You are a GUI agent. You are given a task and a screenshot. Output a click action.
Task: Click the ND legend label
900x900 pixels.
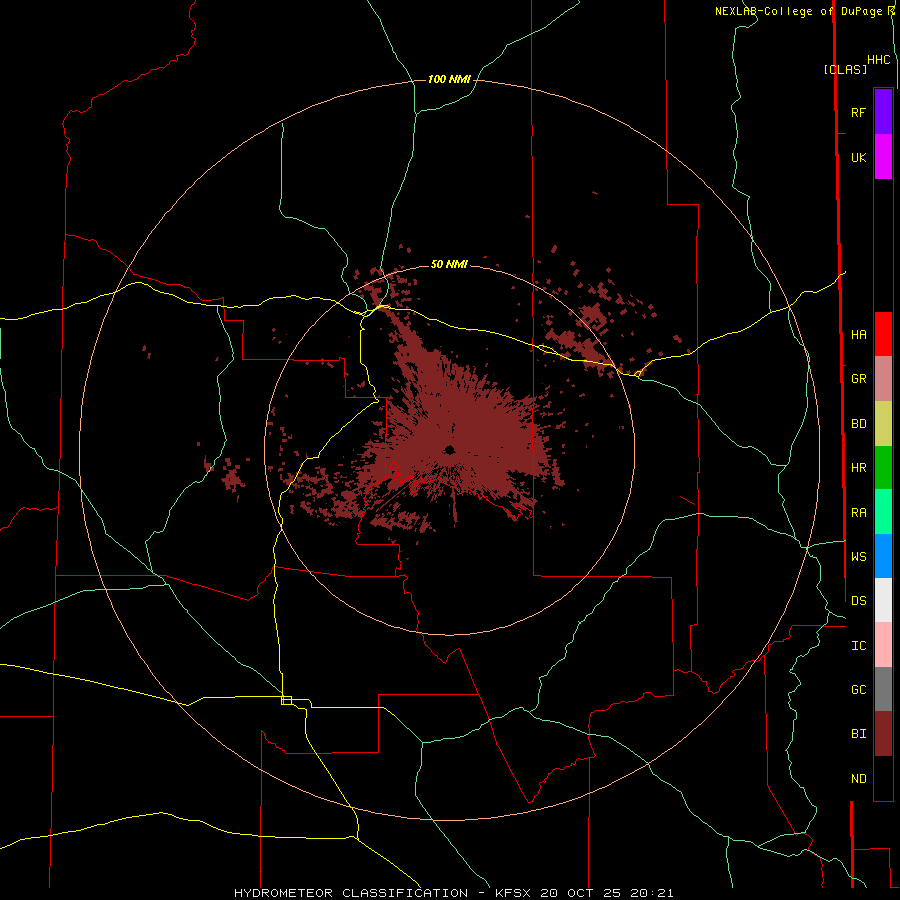[858, 778]
